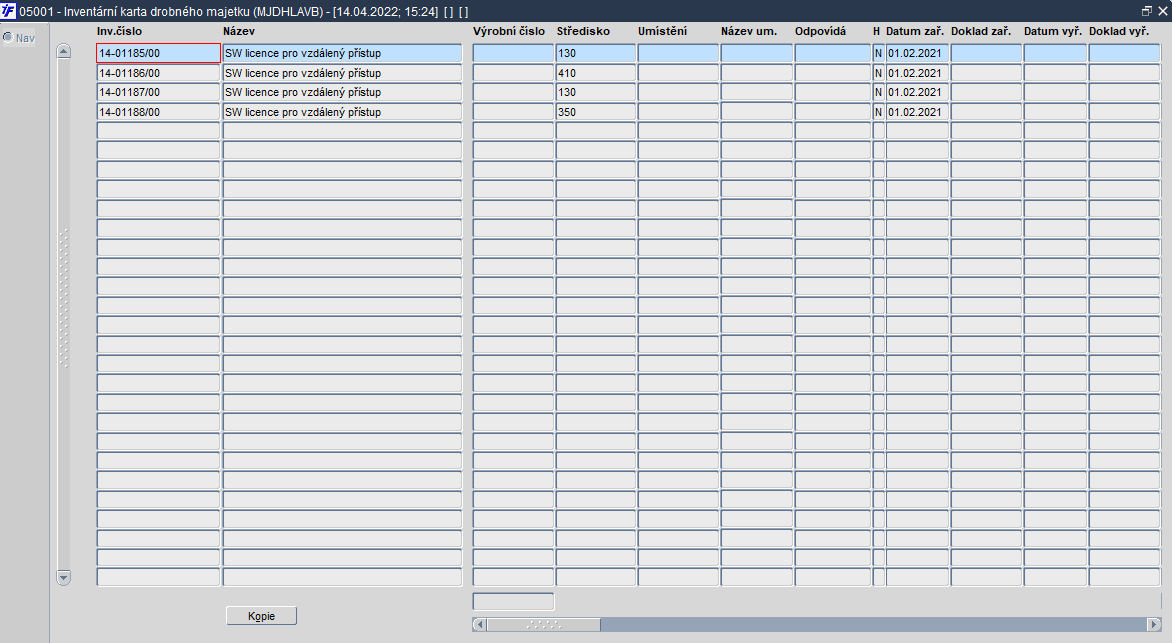Click Název field of row 14-01188/00
This screenshot has width=1172, height=643.
point(342,112)
